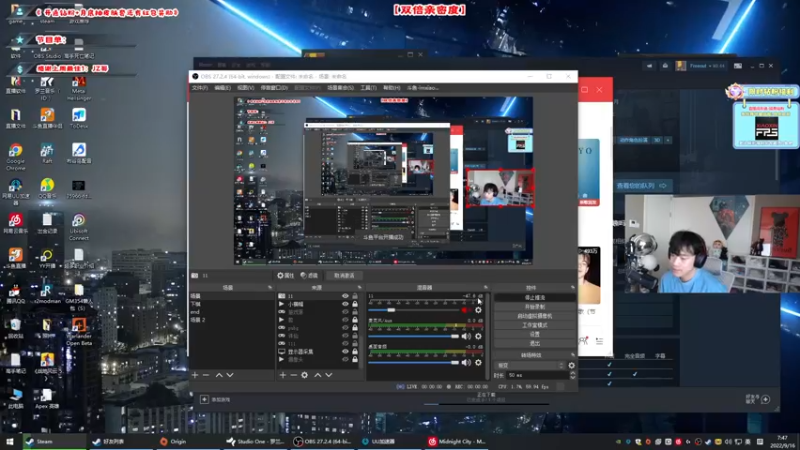Start Virtual Camera button
The image size is (800, 450).
[535, 316]
